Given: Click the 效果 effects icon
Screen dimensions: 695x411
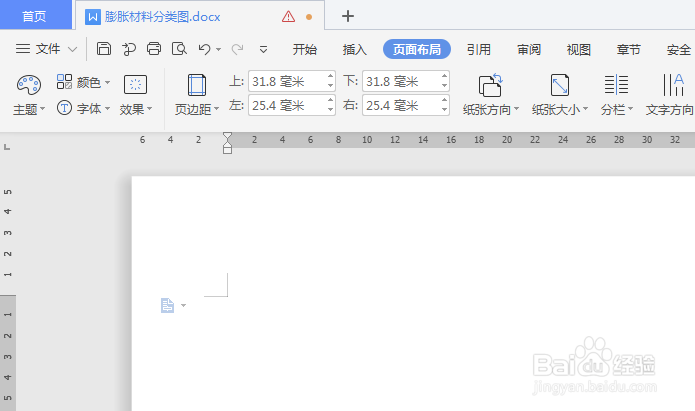Looking at the screenshot, I should [135, 85].
